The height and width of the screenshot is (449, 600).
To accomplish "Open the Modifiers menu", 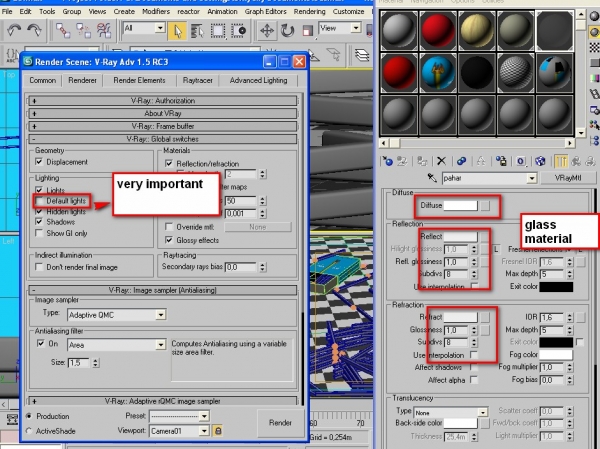I will 156,11.
